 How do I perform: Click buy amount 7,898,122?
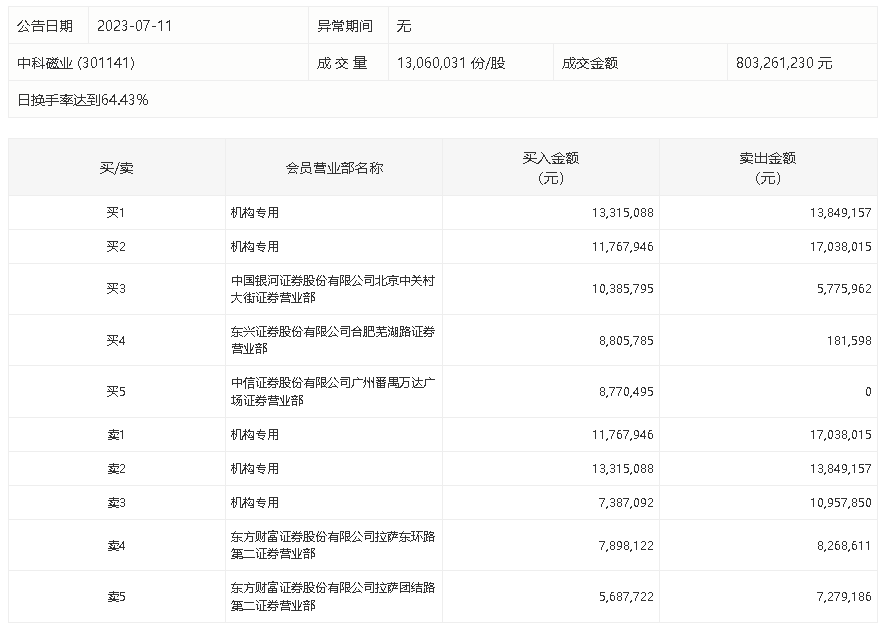click(x=626, y=546)
